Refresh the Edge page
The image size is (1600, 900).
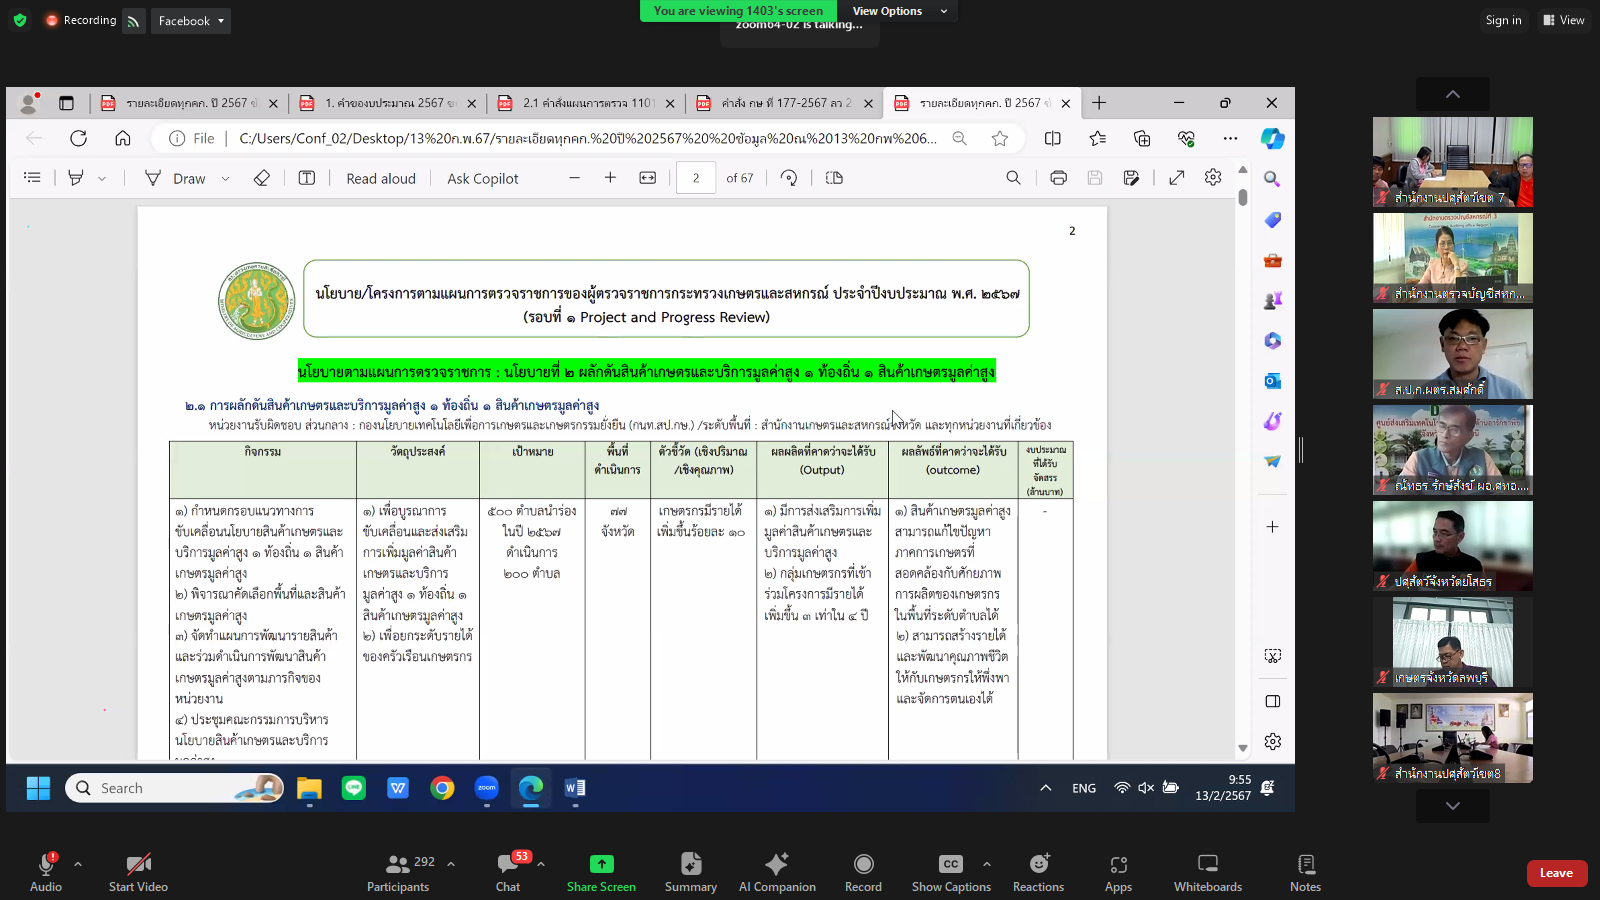click(x=79, y=138)
